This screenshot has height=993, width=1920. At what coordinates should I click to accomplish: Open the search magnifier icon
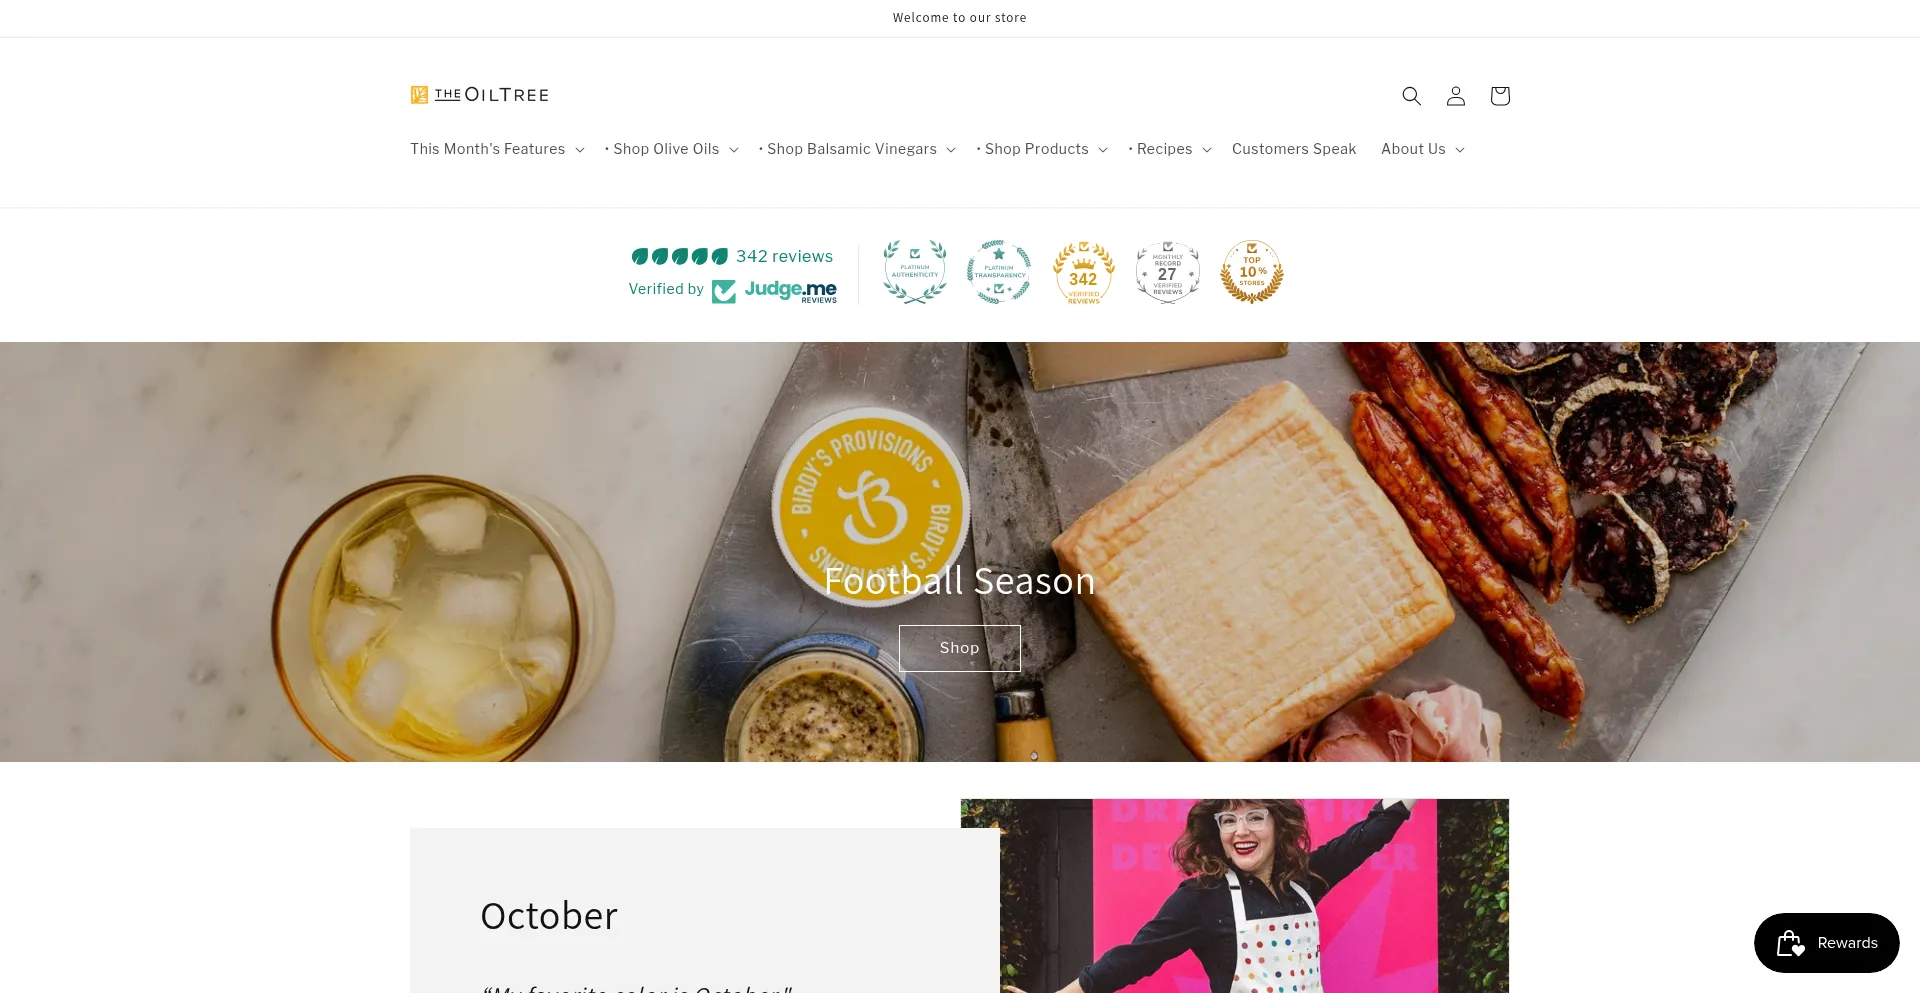point(1411,96)
